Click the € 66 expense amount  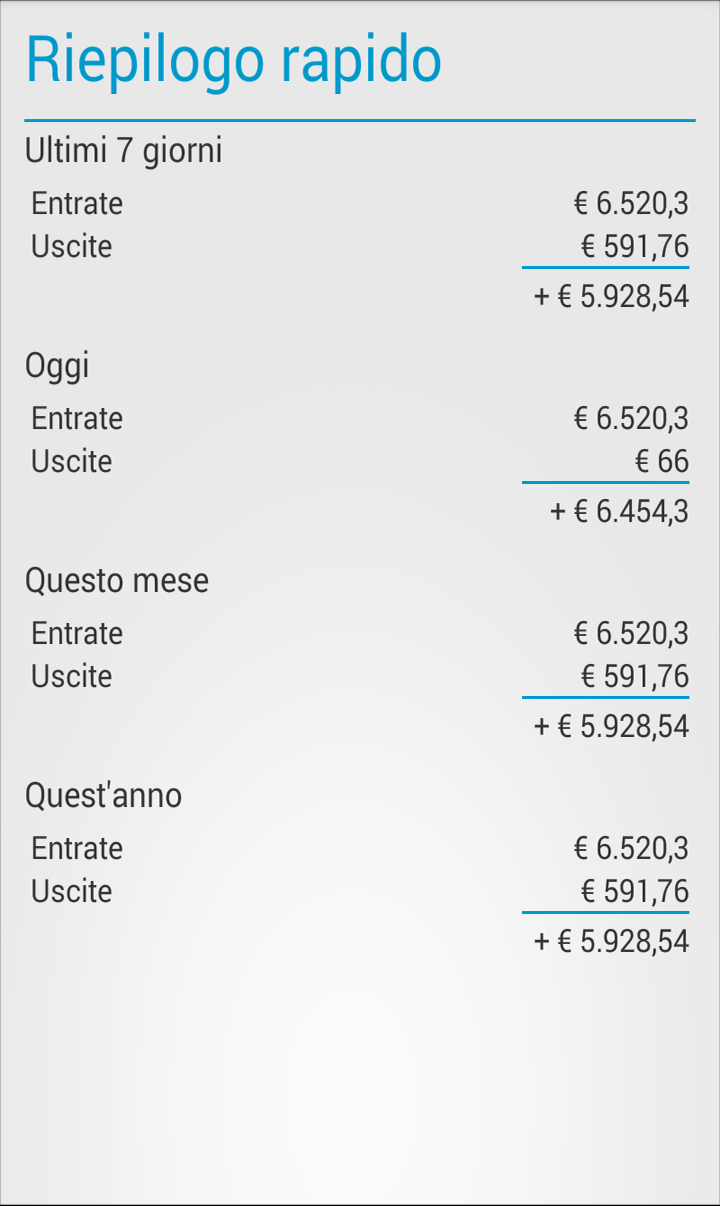point(662,461)
